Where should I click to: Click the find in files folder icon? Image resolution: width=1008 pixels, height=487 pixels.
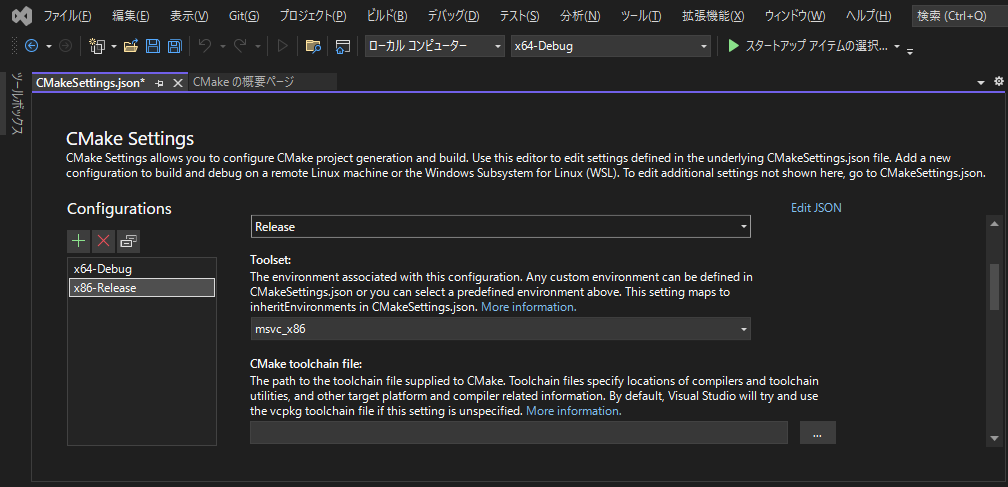pyautogui.click(x=313, y=46)
